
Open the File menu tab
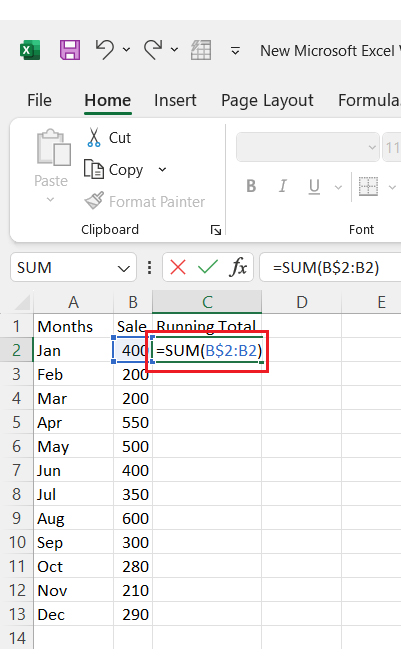[39, 100]
